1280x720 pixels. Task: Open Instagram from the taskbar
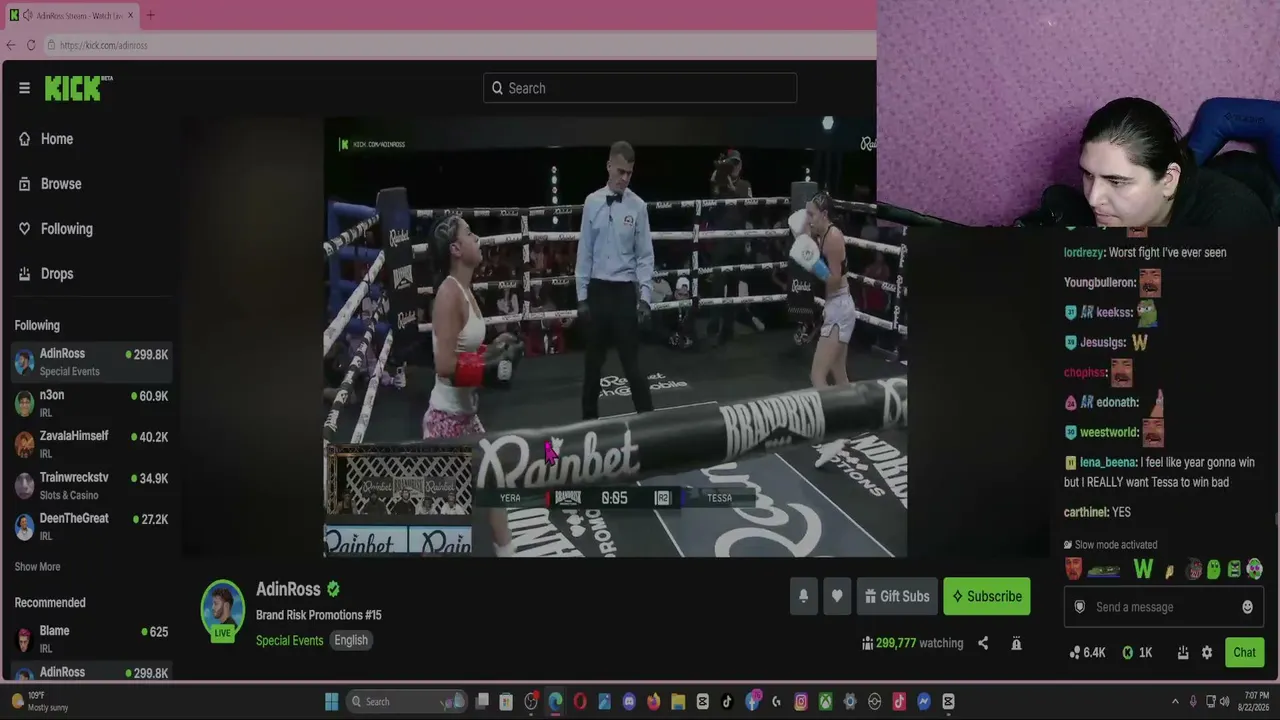coord(801,701)
